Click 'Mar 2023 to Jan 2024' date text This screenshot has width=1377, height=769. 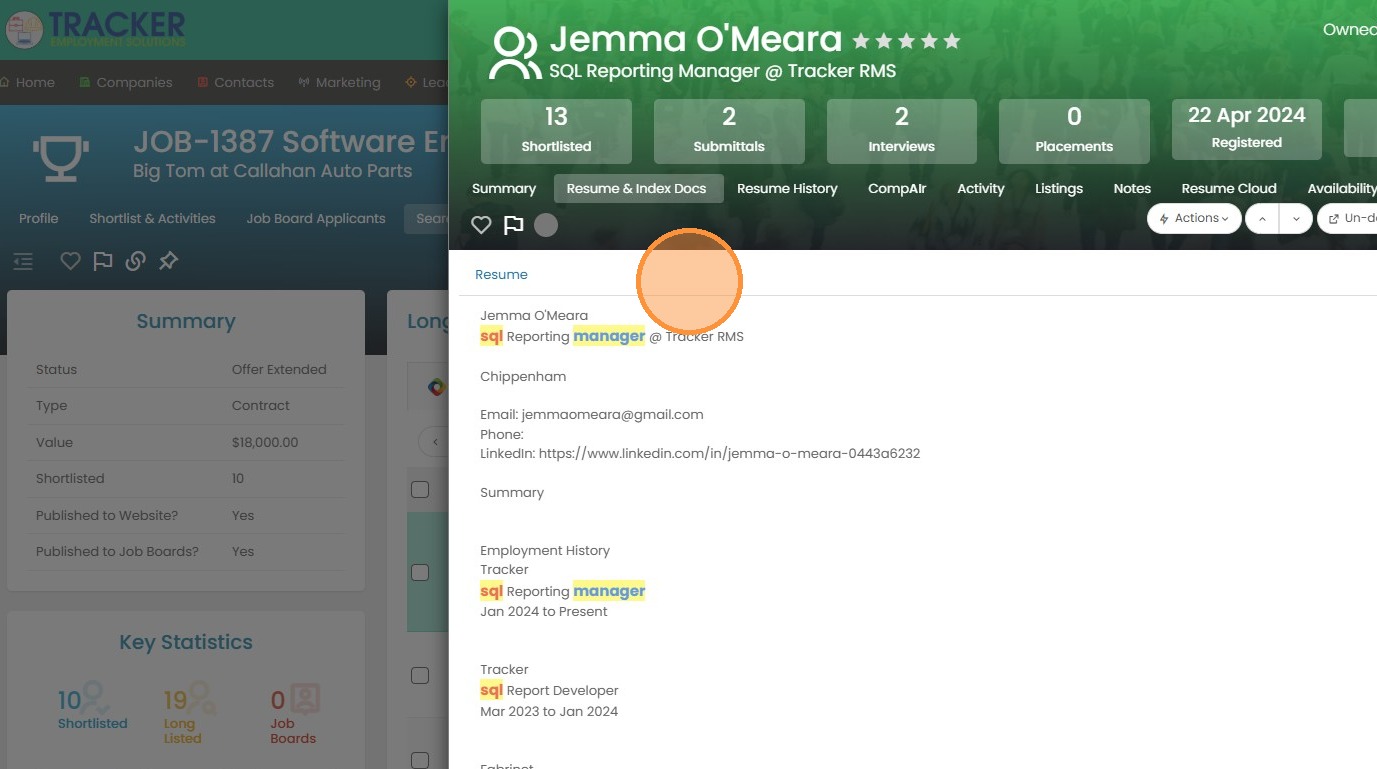click(x=549, y=711)
